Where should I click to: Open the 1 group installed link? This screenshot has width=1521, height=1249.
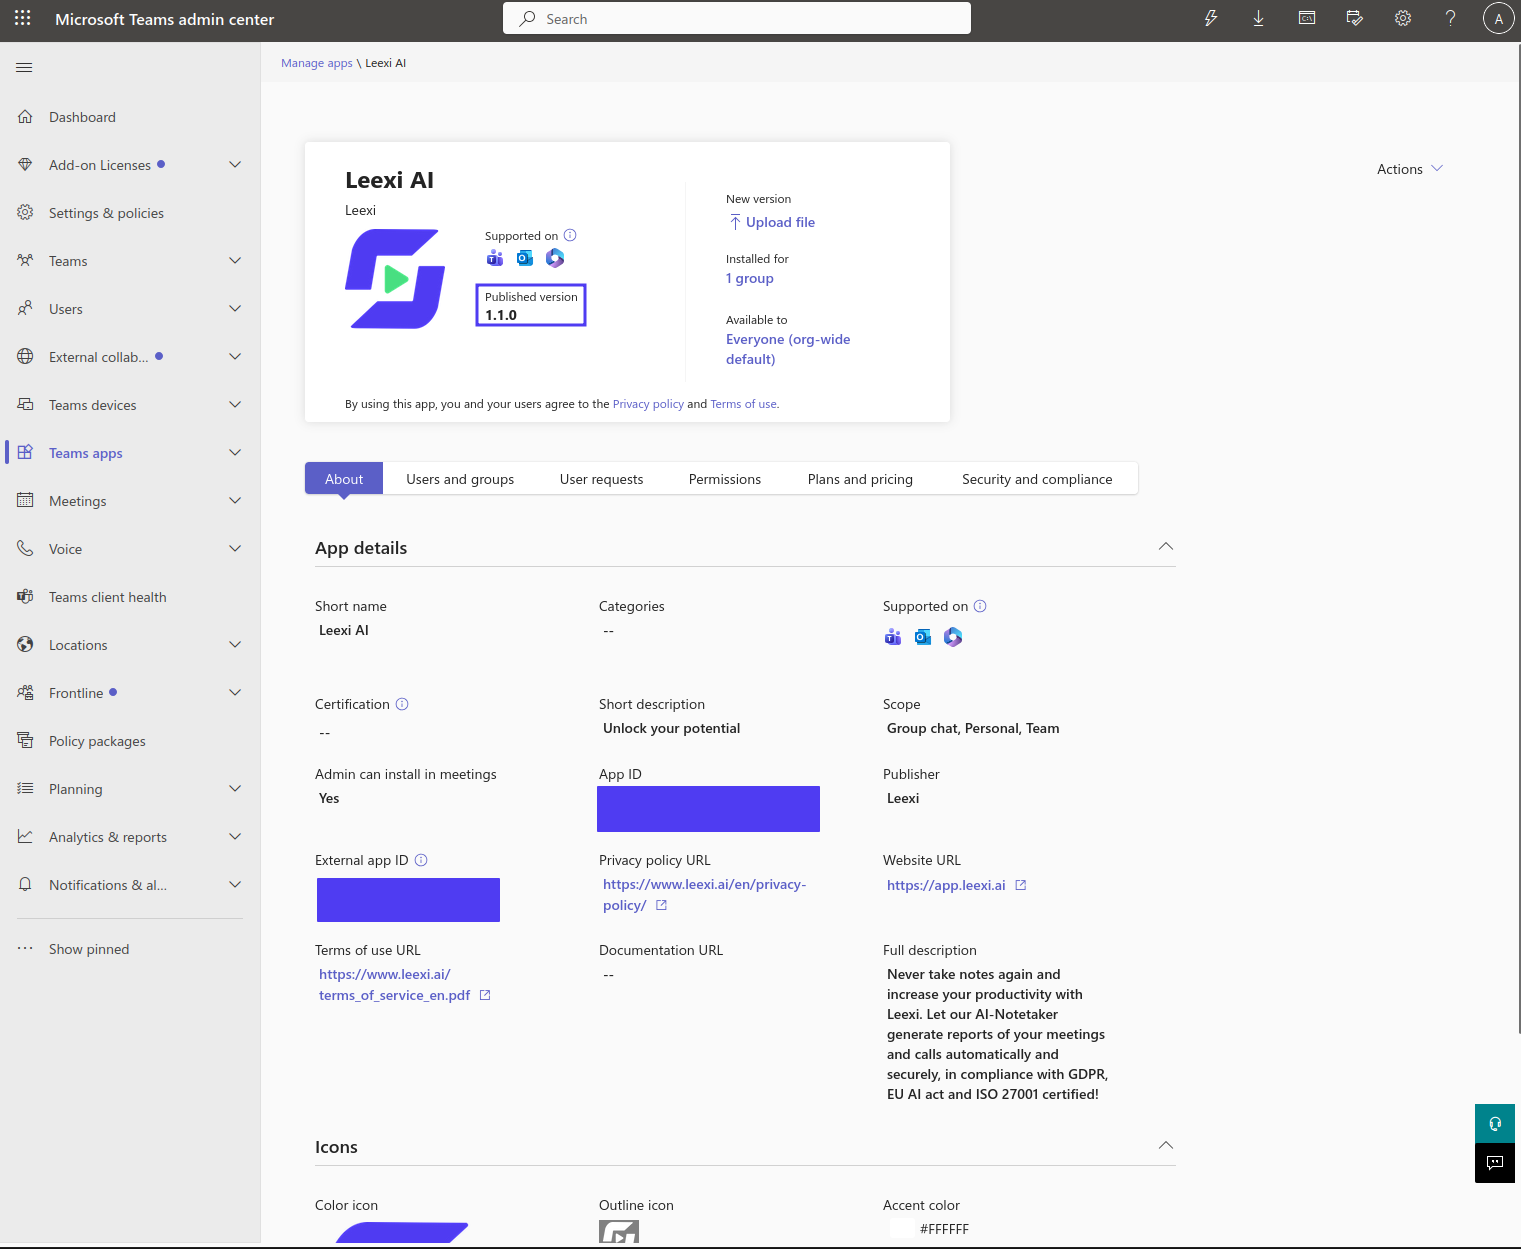[750, 278]
